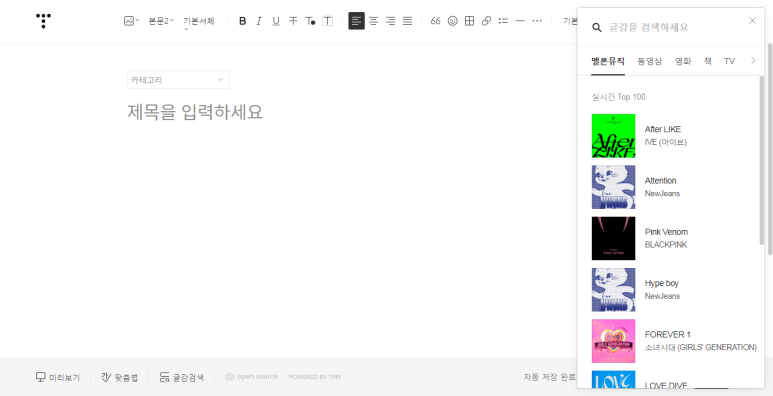The height and width of the screenshot is (396, 773).
Task: Select the After LIKE album thumbnail
Action: click(x=613, y=136)
